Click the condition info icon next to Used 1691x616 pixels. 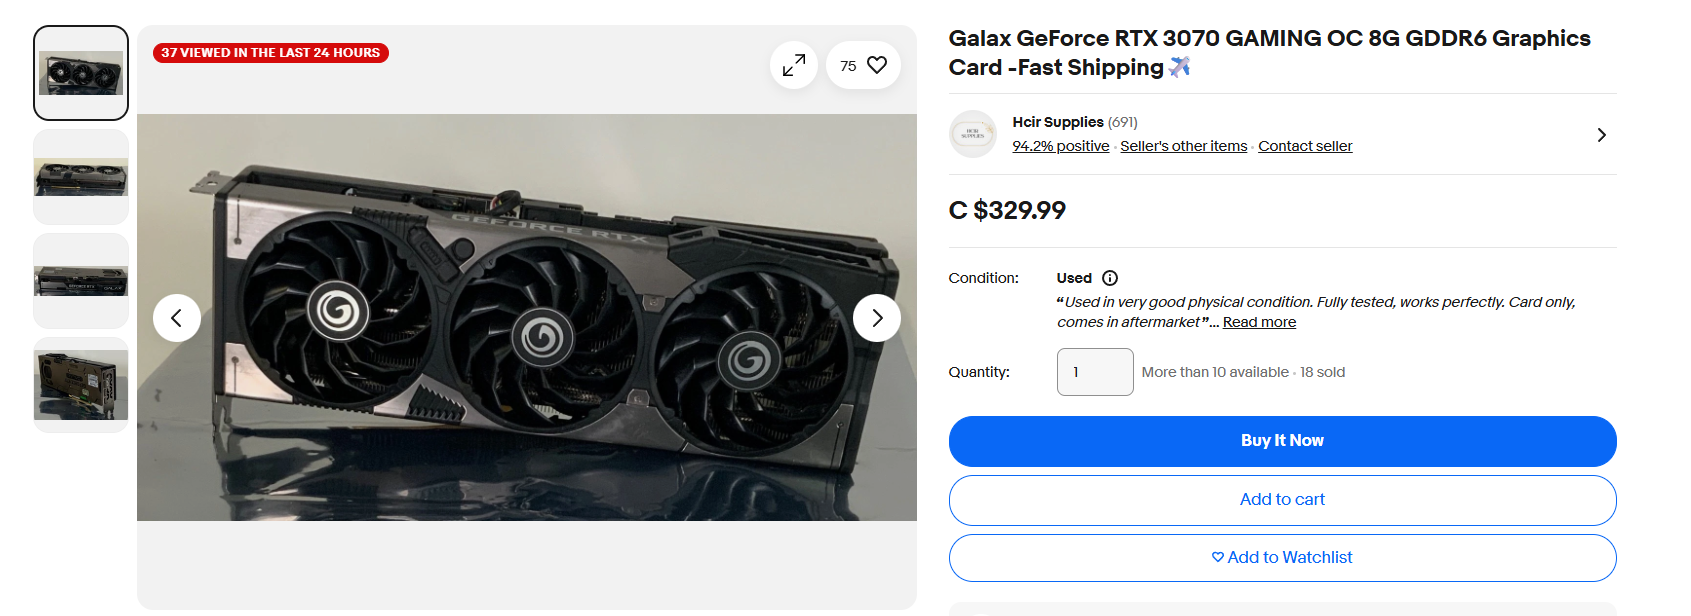(x=1110, y=278)
